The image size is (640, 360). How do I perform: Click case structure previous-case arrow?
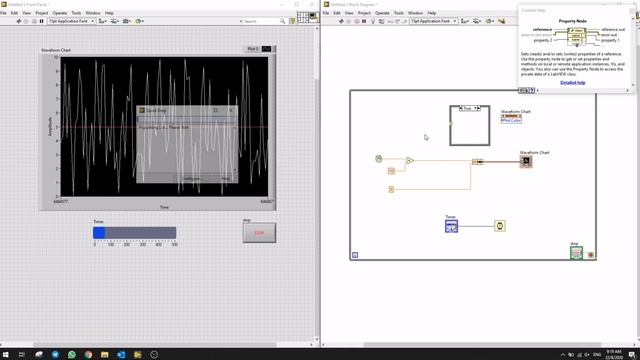[x=461, y=109]
